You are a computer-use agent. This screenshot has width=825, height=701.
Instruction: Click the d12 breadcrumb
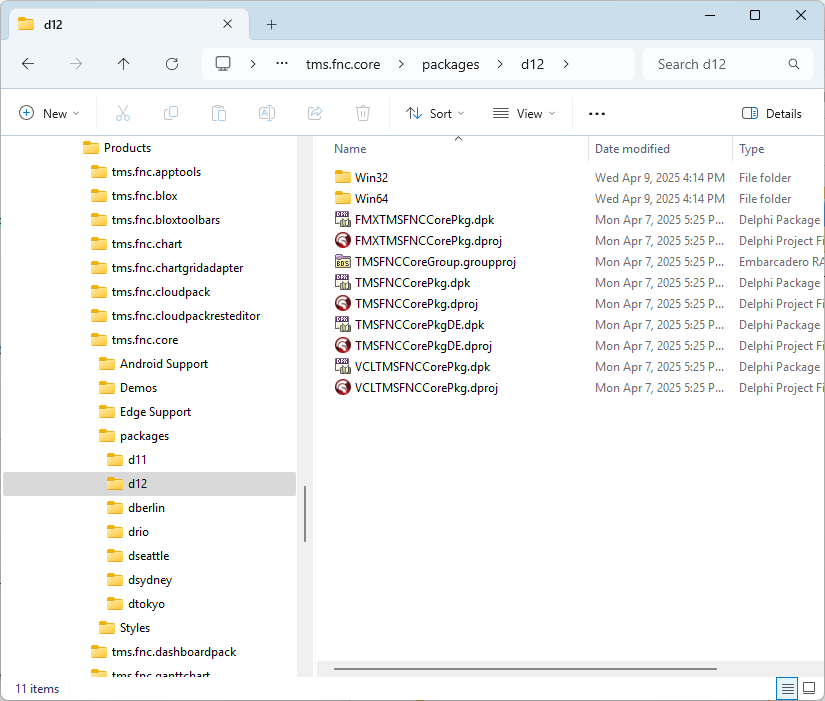click(532, 64)
